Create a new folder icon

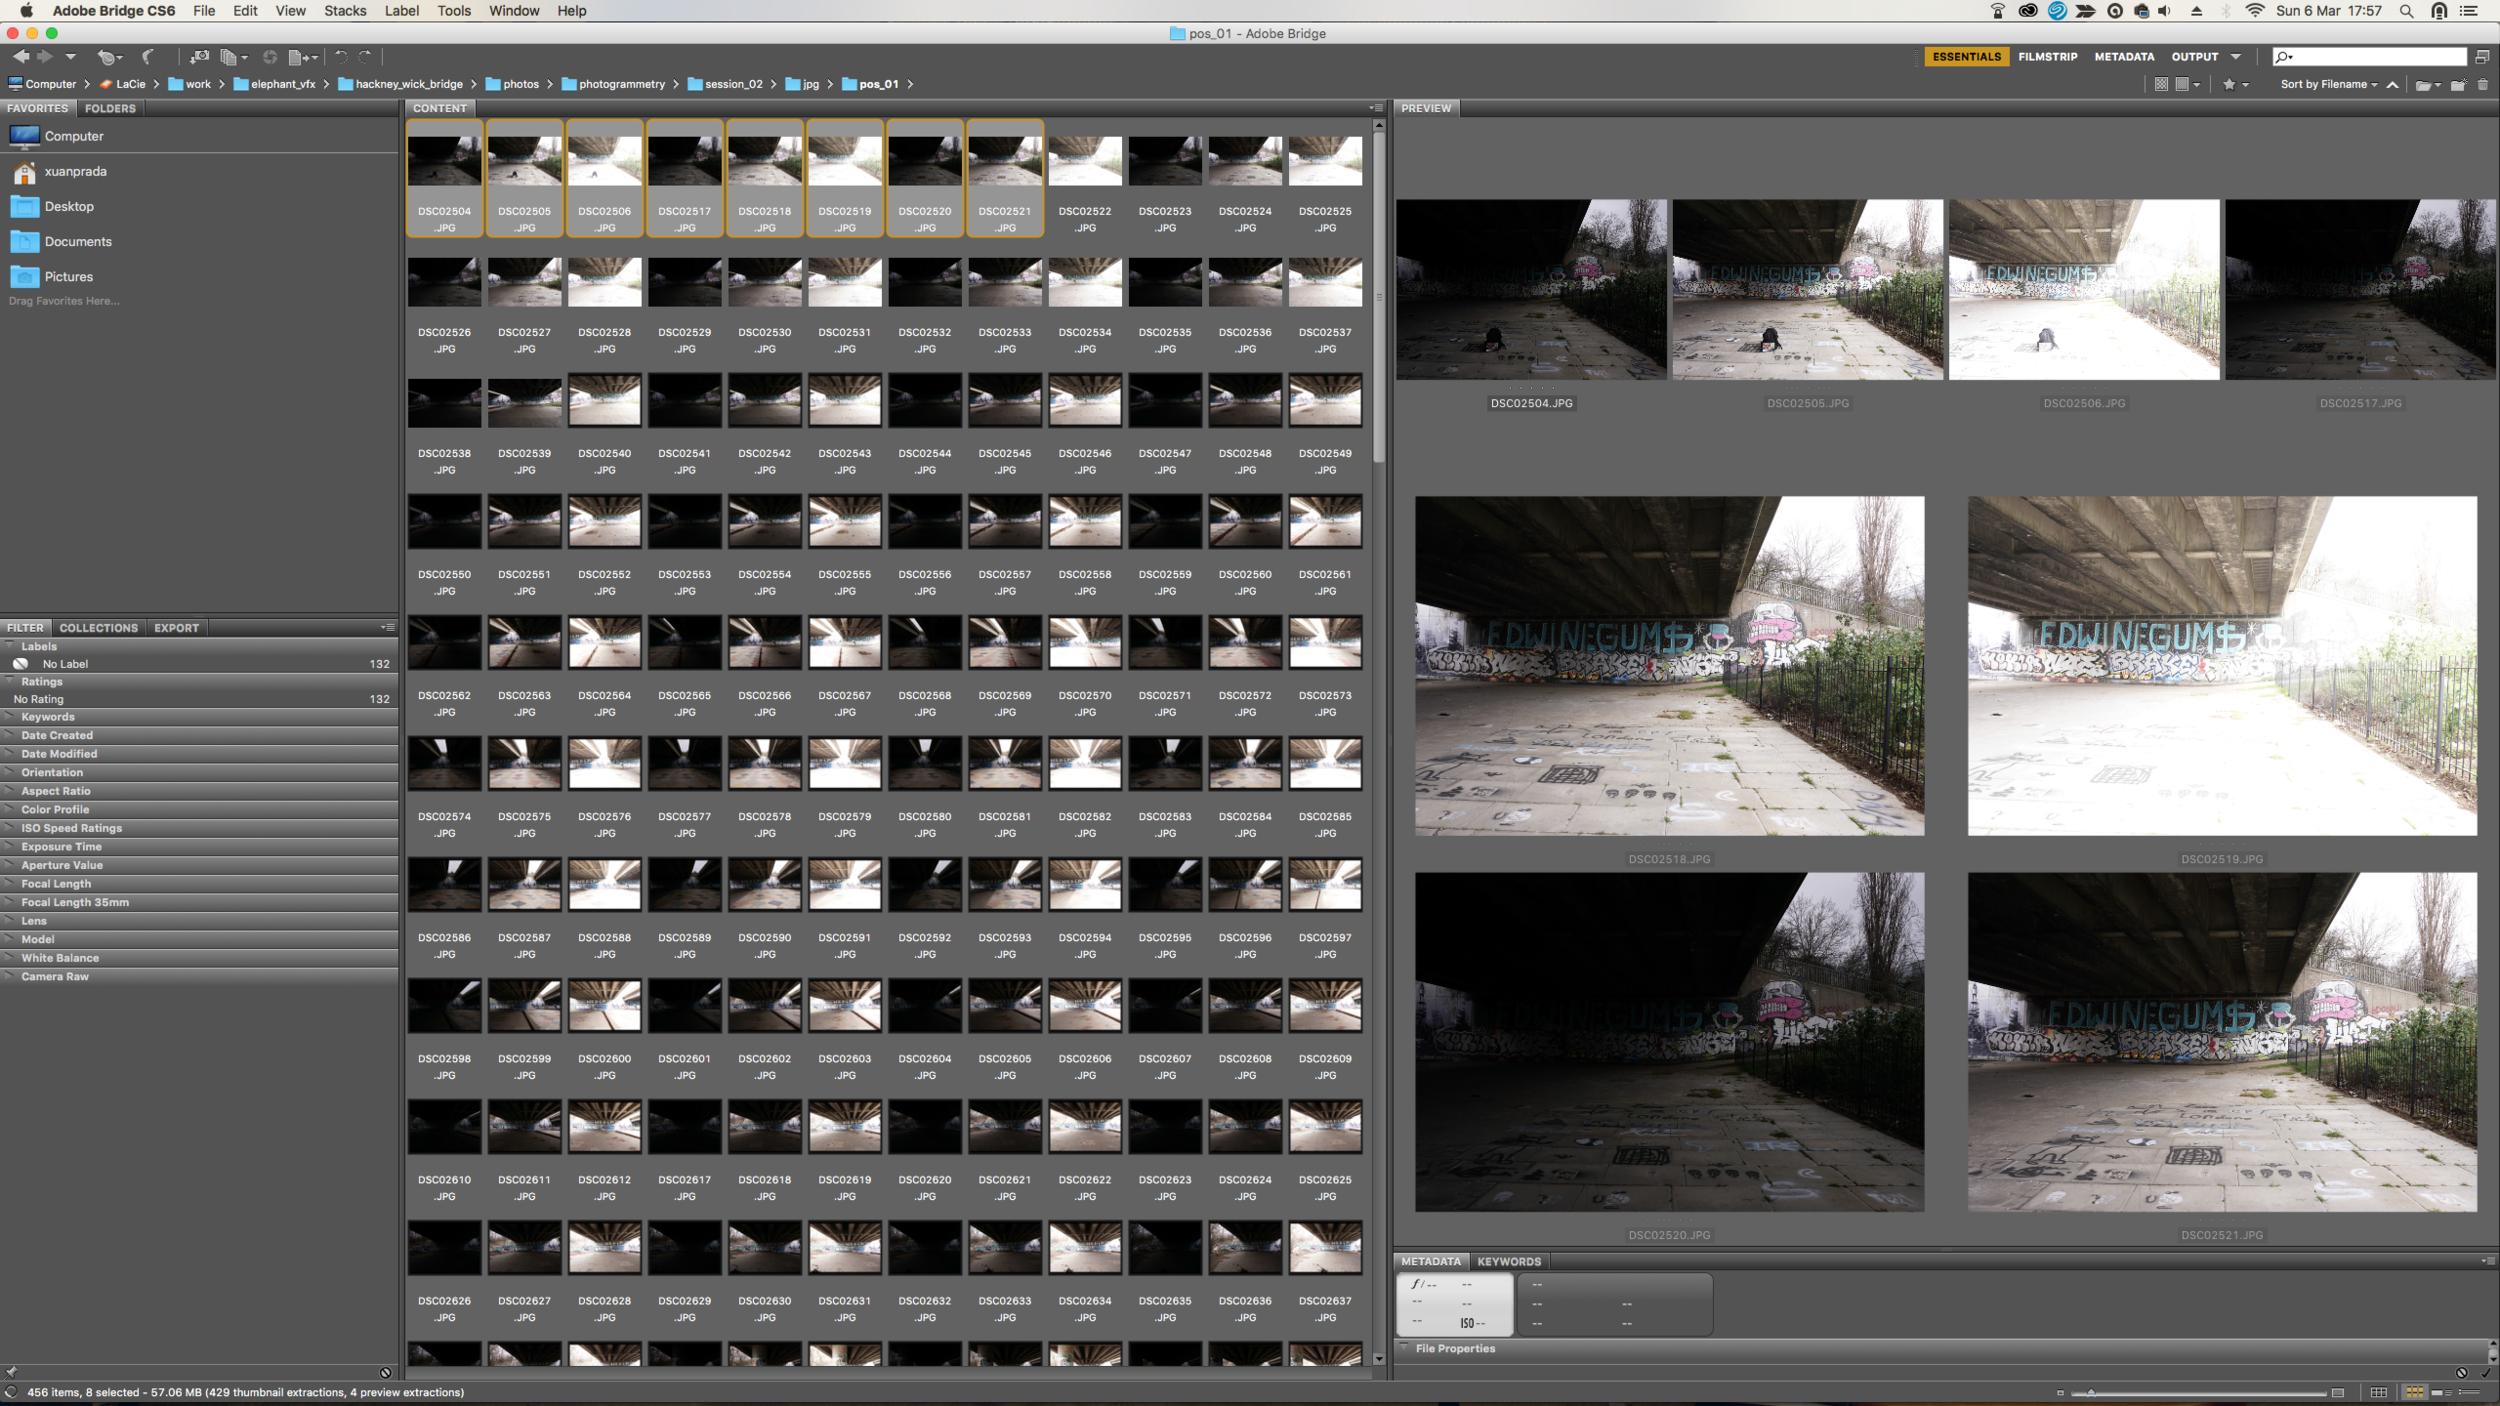tap(2458, 85)
